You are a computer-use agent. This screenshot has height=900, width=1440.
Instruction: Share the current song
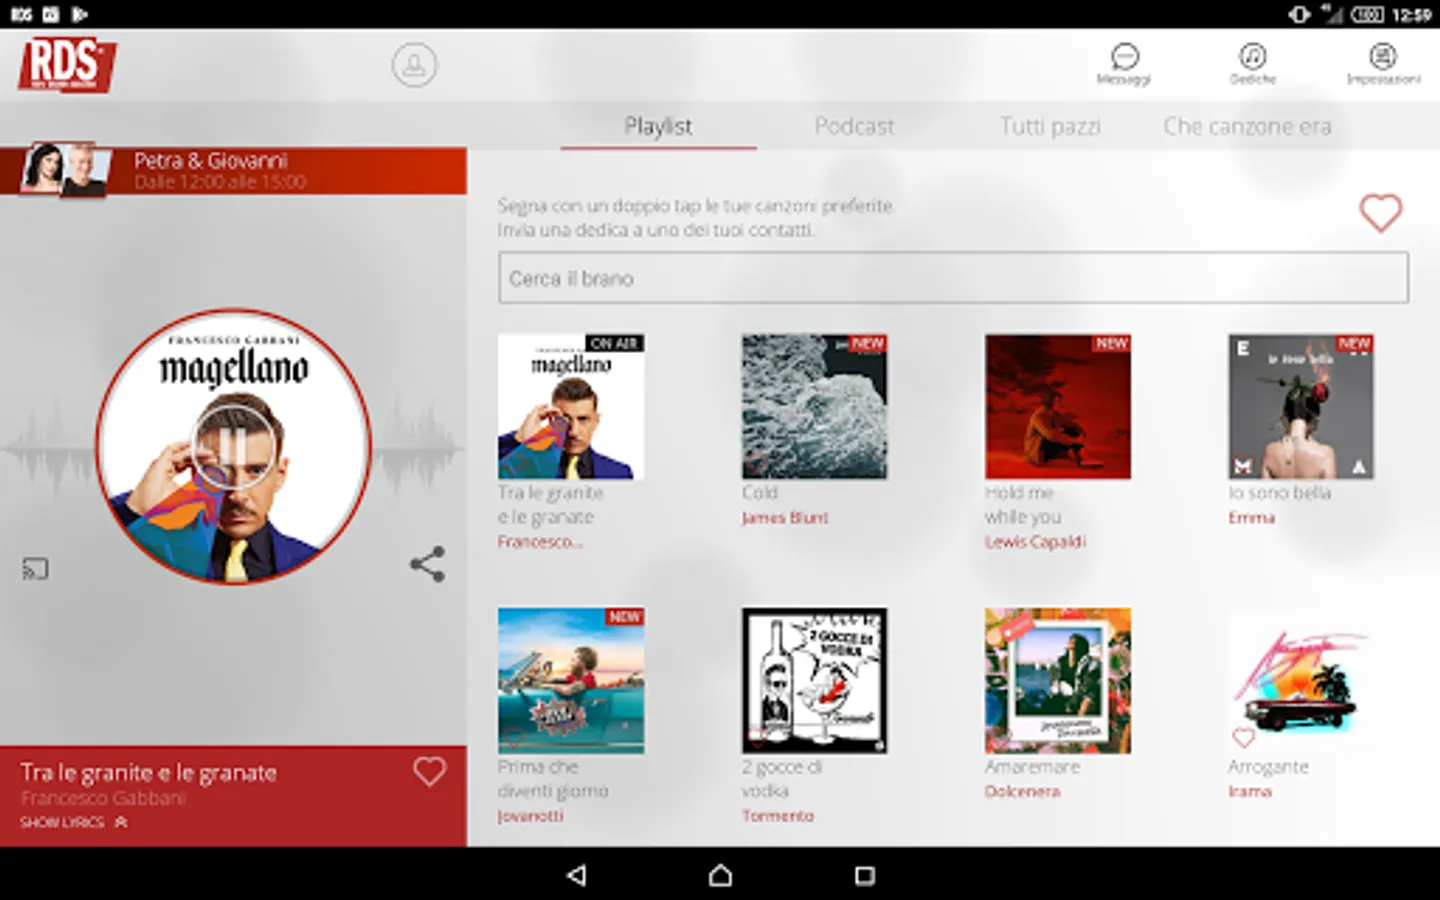click(x=427, y=564)
